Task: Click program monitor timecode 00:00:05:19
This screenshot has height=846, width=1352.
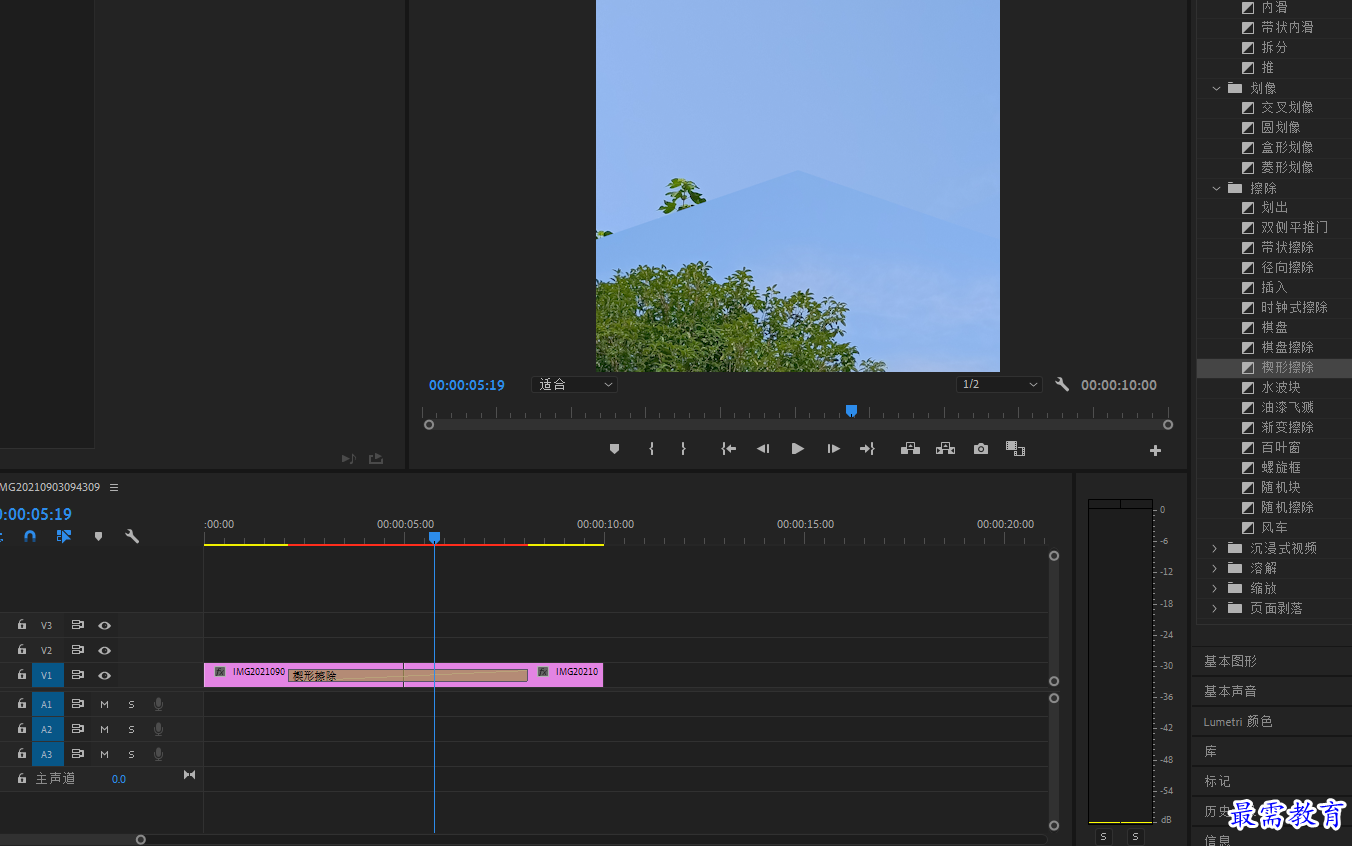Action: 467,385
